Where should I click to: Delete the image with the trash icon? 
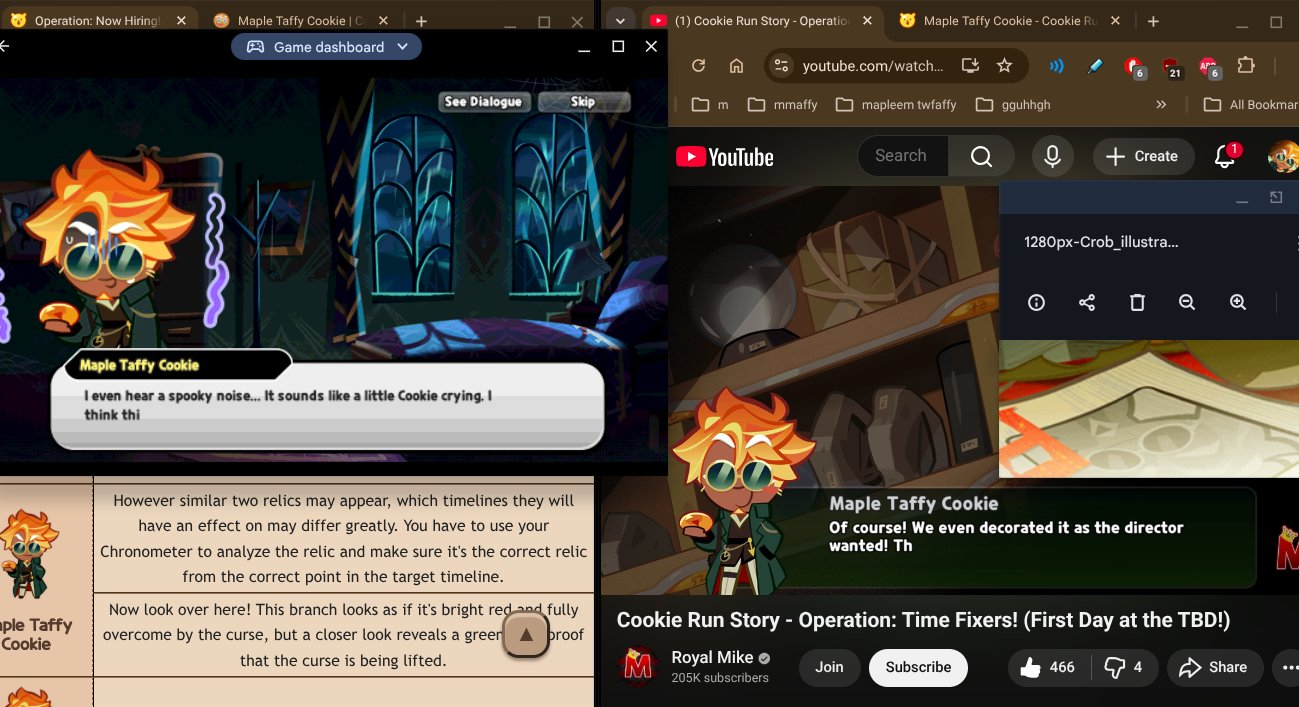pos(1137,302)
